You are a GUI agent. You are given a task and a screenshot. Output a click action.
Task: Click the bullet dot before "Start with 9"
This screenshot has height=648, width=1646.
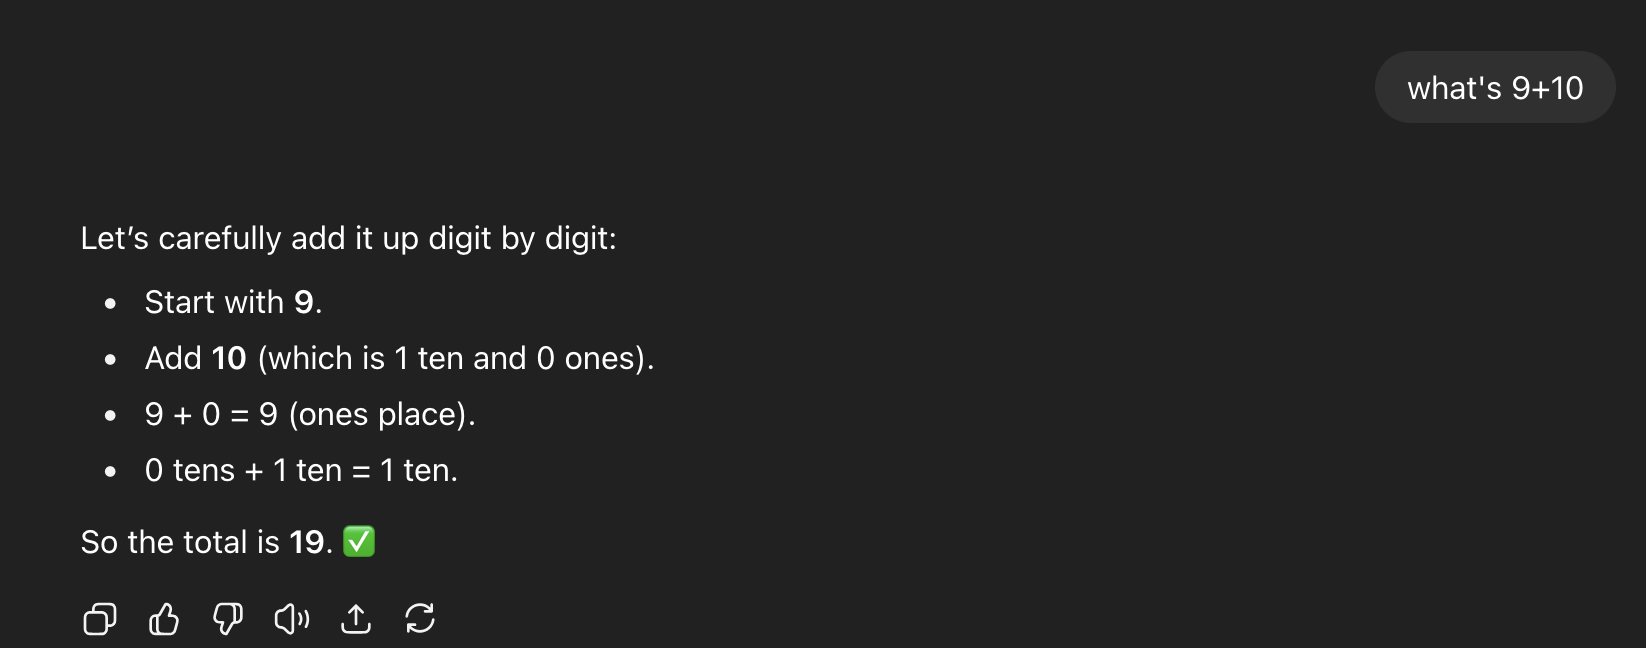coord(110,303)
